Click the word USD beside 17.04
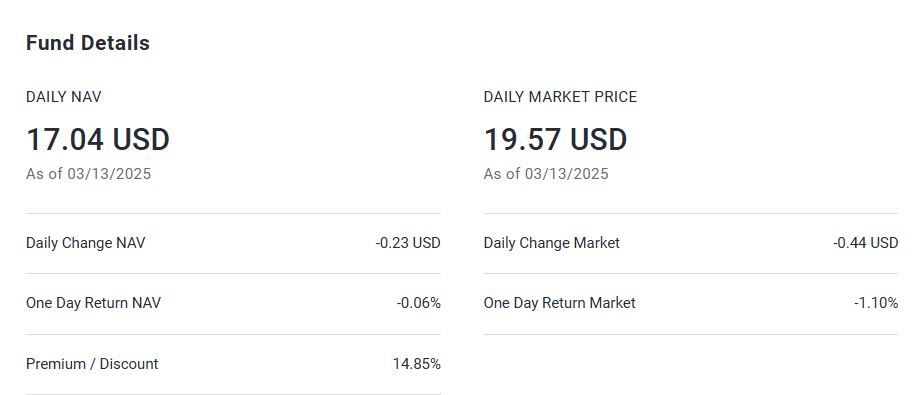The height and width of the screenshot is (395, 921). click(x=141, y=140)
